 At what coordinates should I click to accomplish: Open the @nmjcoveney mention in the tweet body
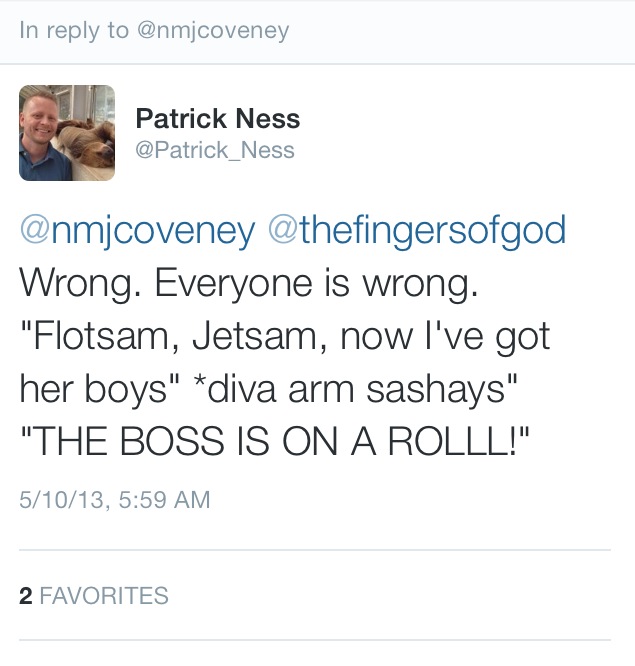point(137,231)
